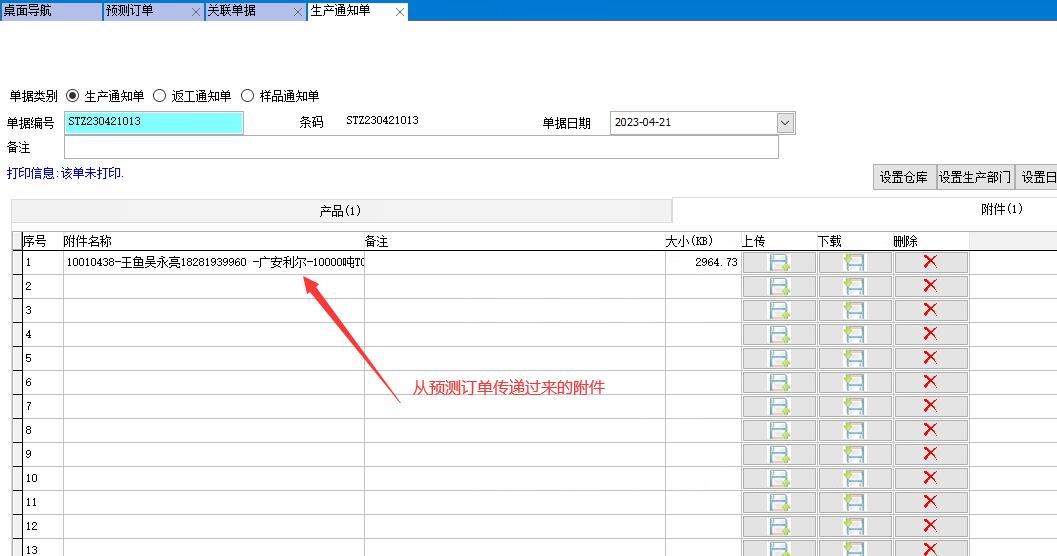The image size is (1057, 556).
Task: Click red X delete icon in row 7
Action: pos(930,406)
